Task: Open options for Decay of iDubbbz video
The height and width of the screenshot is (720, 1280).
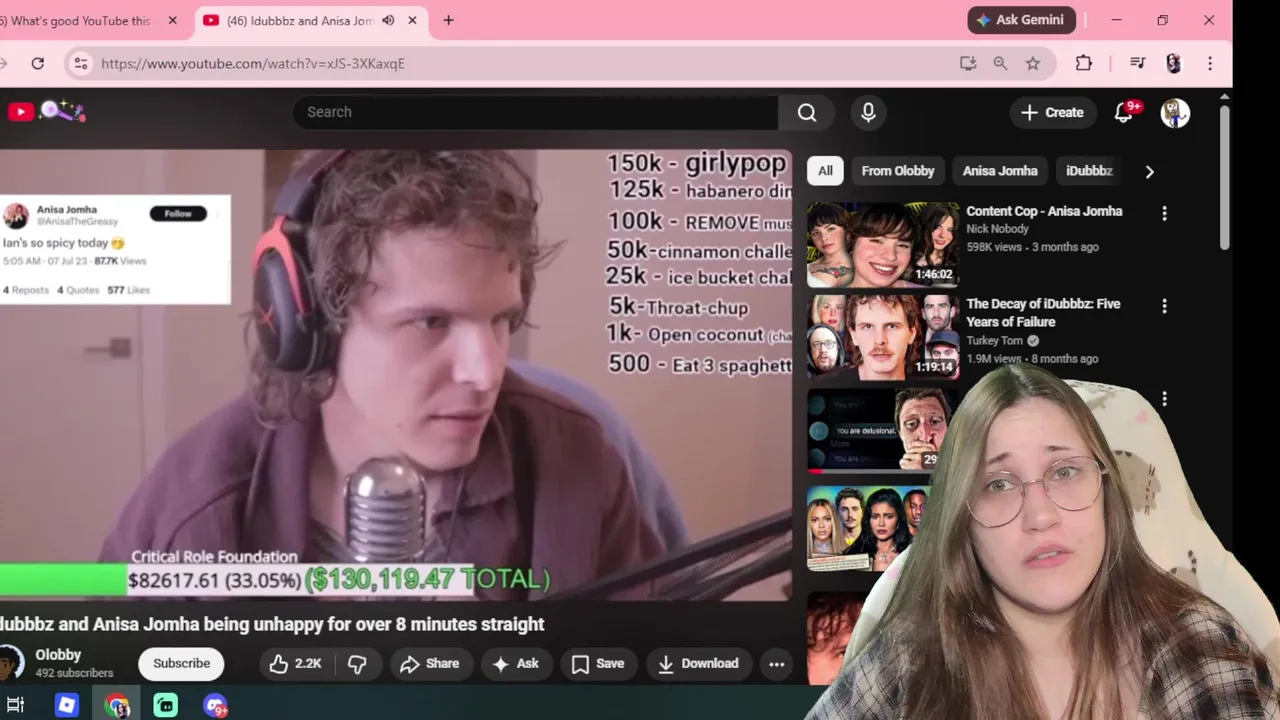Action: (1164, 306)
